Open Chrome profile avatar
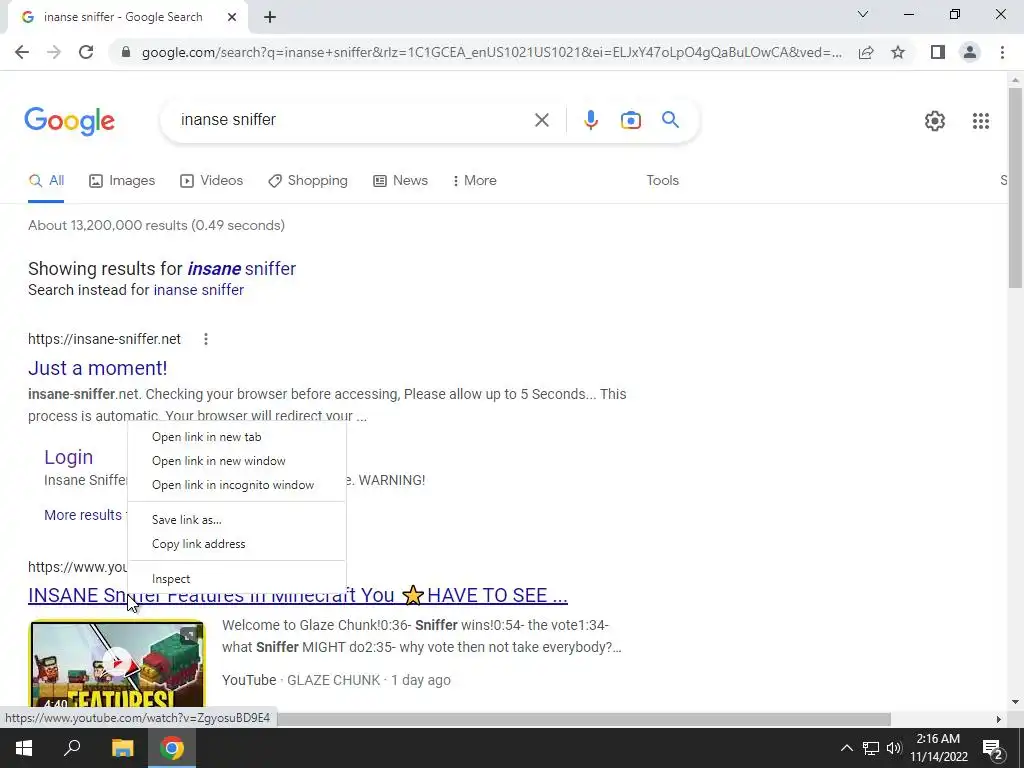Screen dimensions: 1024x768 tap(970, 52)
